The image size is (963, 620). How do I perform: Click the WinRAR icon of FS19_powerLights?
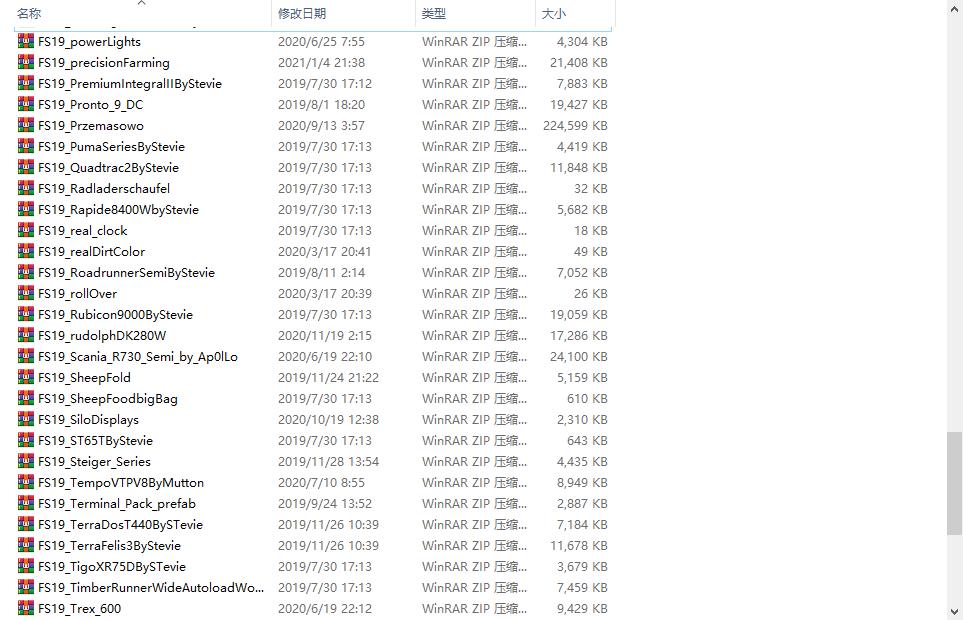click(26, 41)
